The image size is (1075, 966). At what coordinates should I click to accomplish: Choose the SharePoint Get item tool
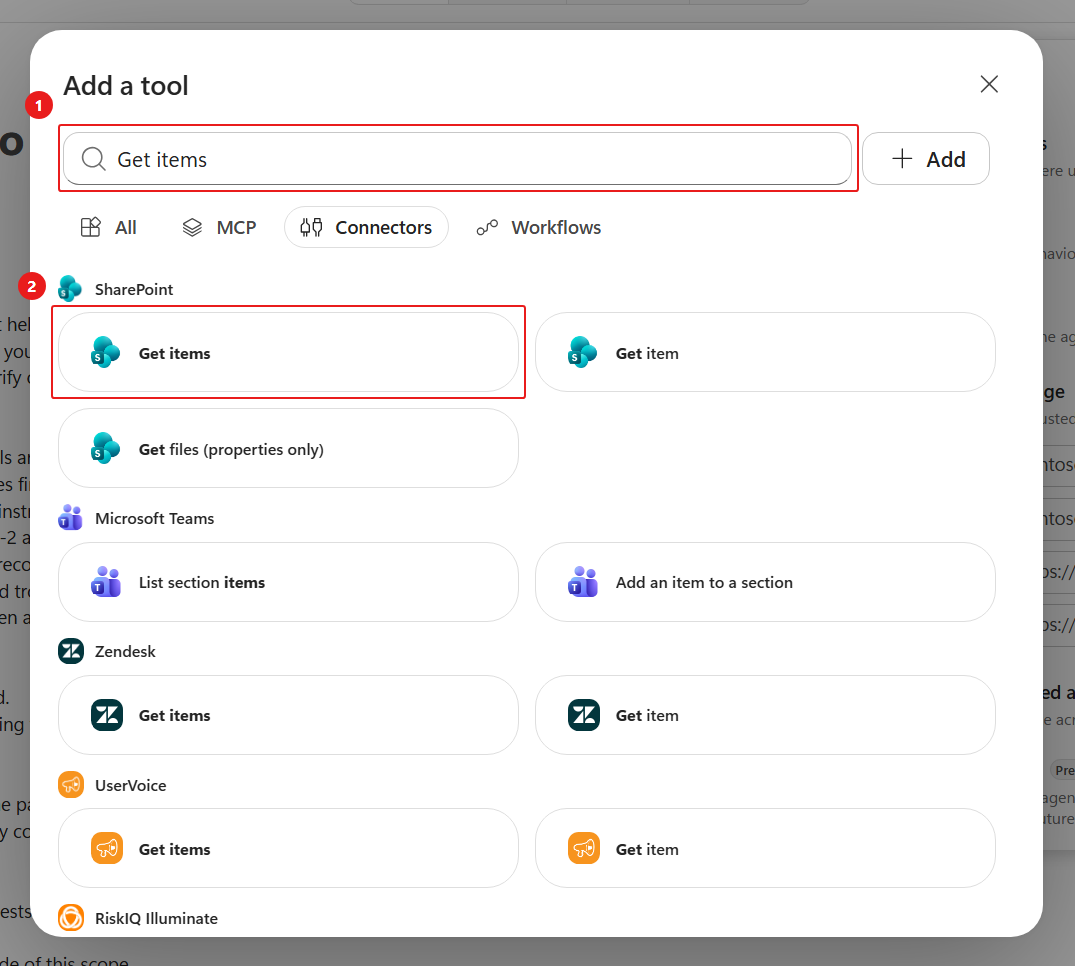coord(765,352)
